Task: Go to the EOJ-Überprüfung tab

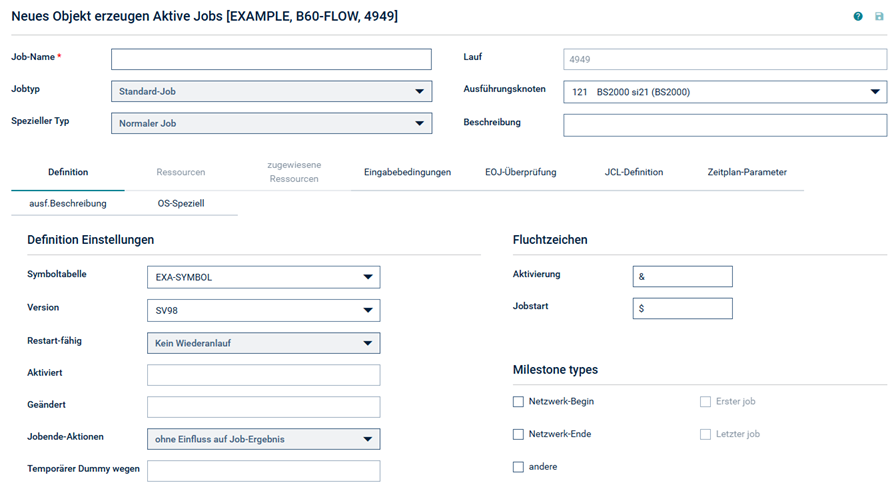Action: [520, 172]
